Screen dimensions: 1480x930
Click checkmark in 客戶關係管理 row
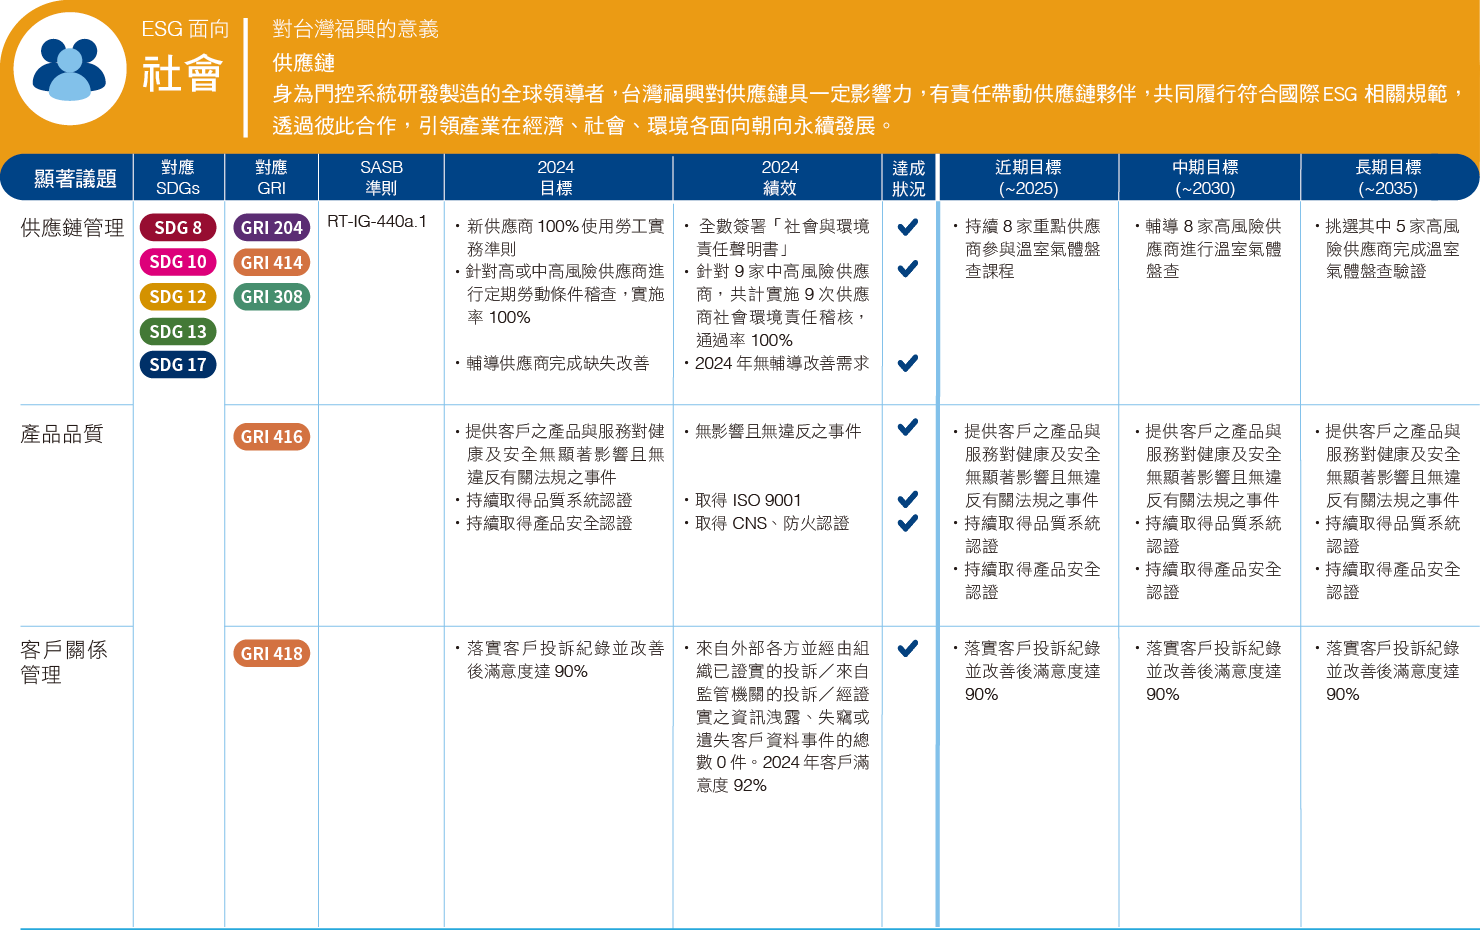tap(908, 648)
